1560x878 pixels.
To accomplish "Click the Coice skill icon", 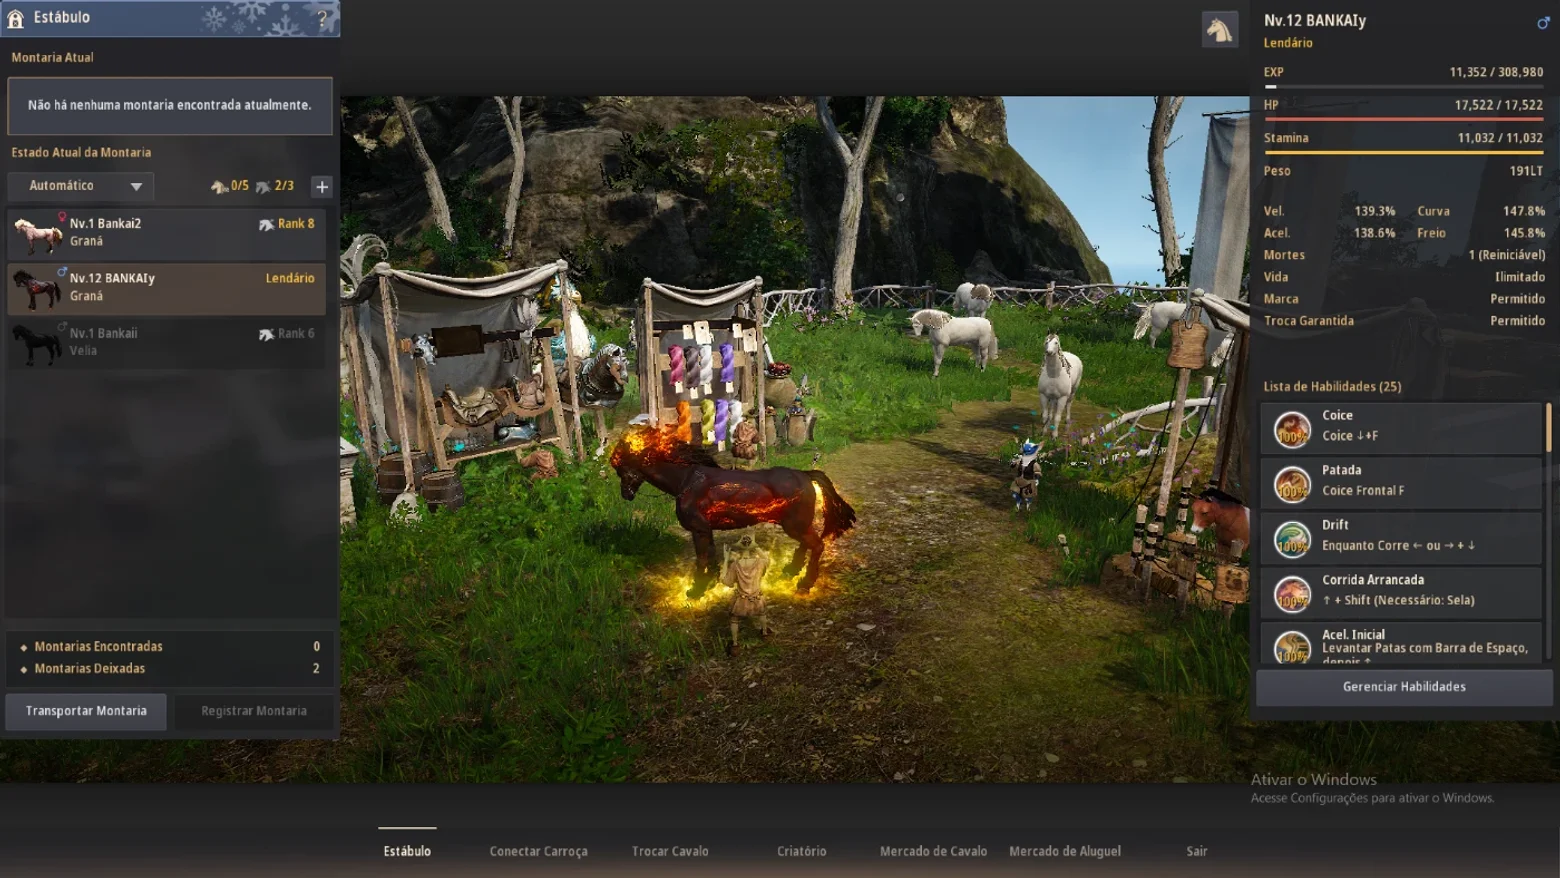I will pos(1292,429).
